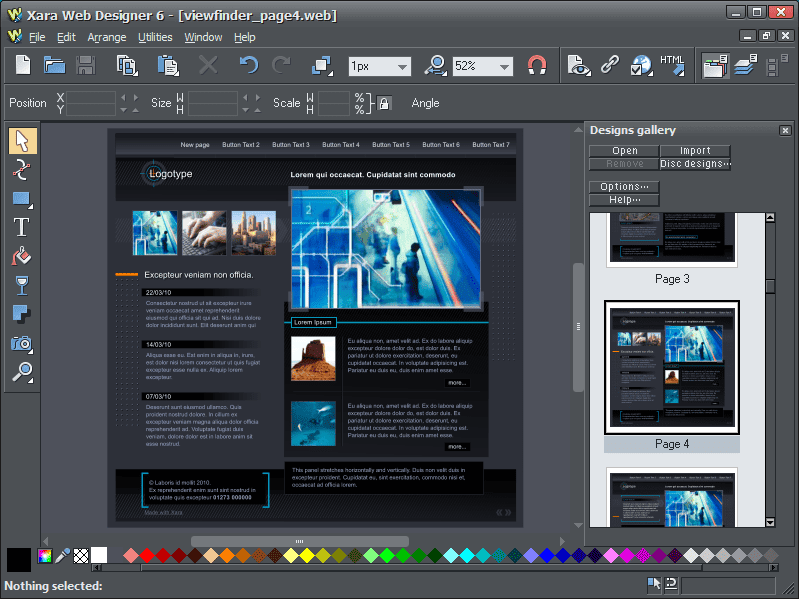Select the Selector arrow tool
The height and width of the screenshot is (599, 799).
[22, 141]
